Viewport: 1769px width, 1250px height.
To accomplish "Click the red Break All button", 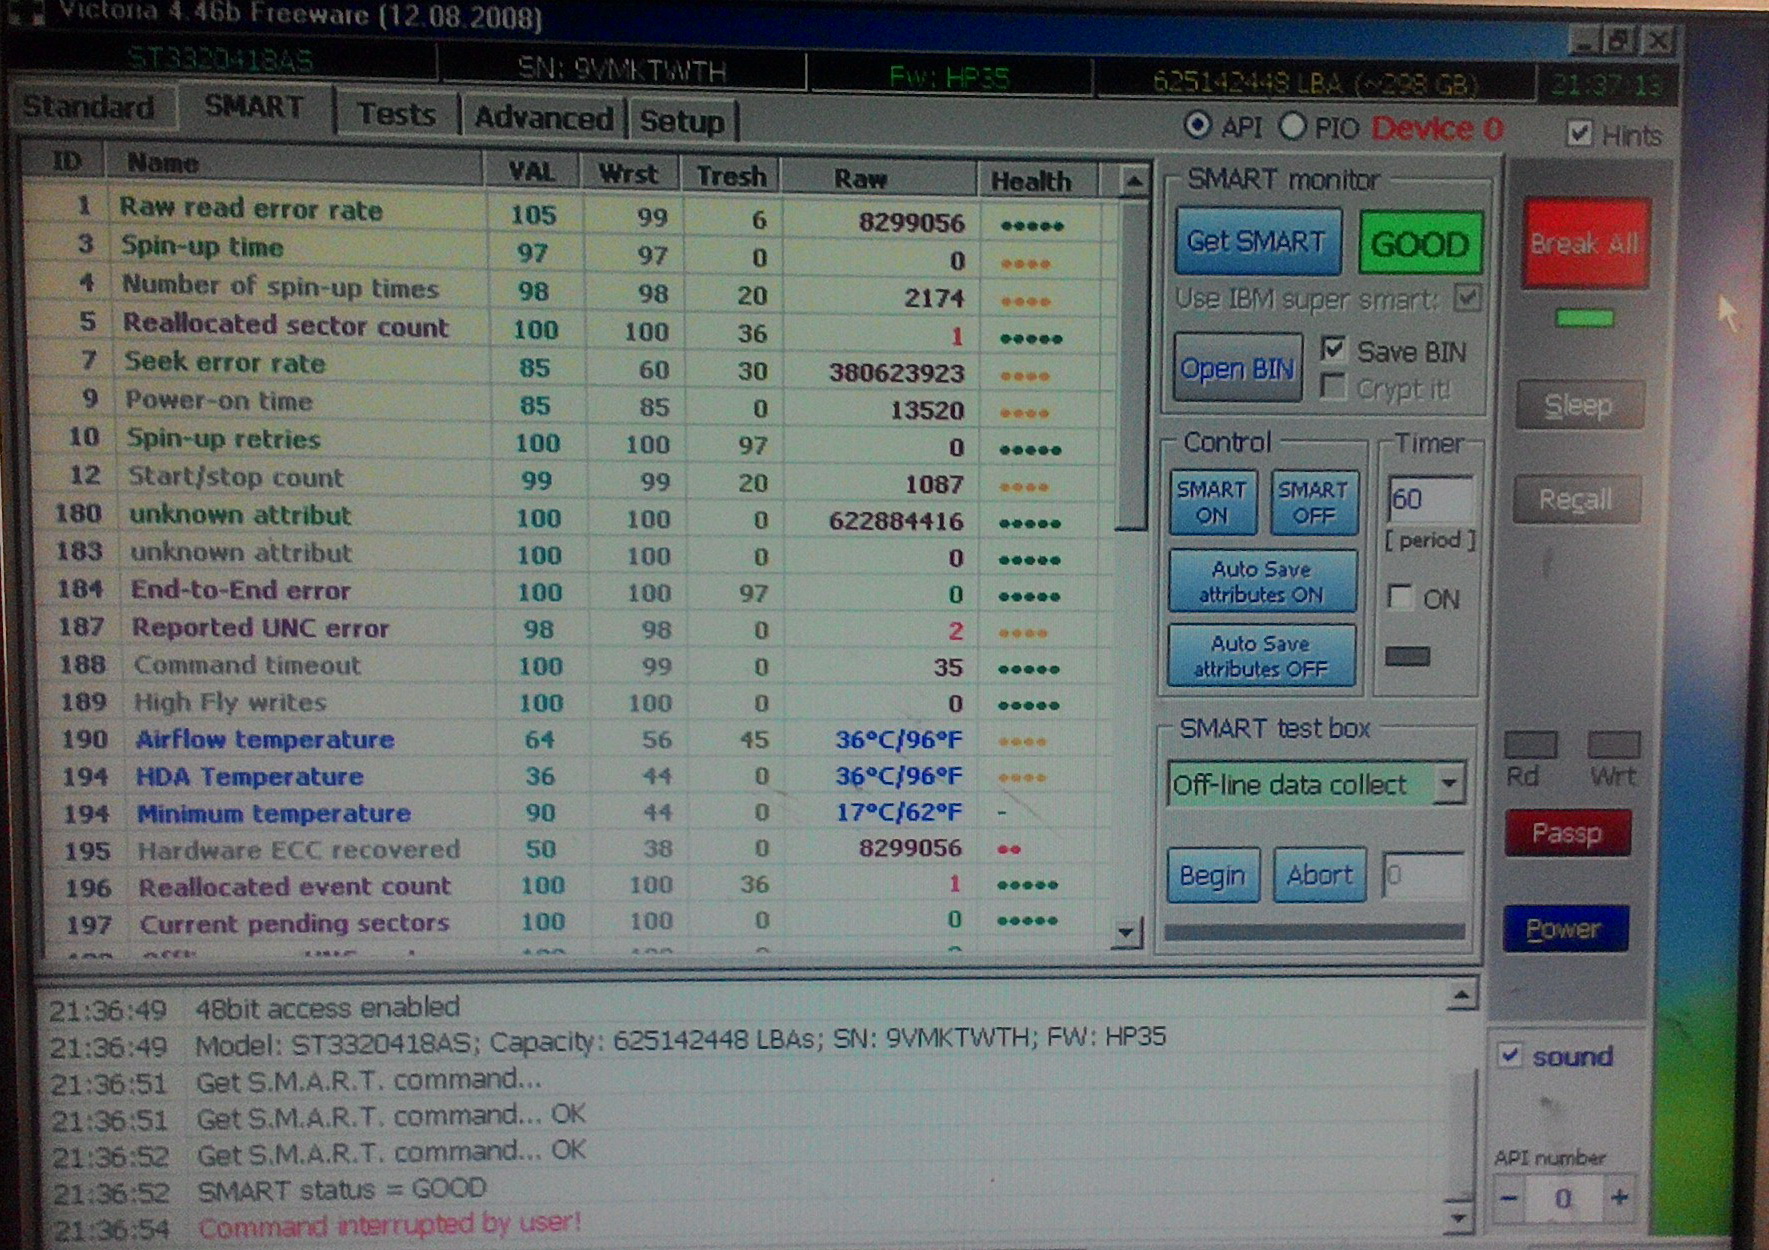I will pyautogui.click(x=1585, y=243).
